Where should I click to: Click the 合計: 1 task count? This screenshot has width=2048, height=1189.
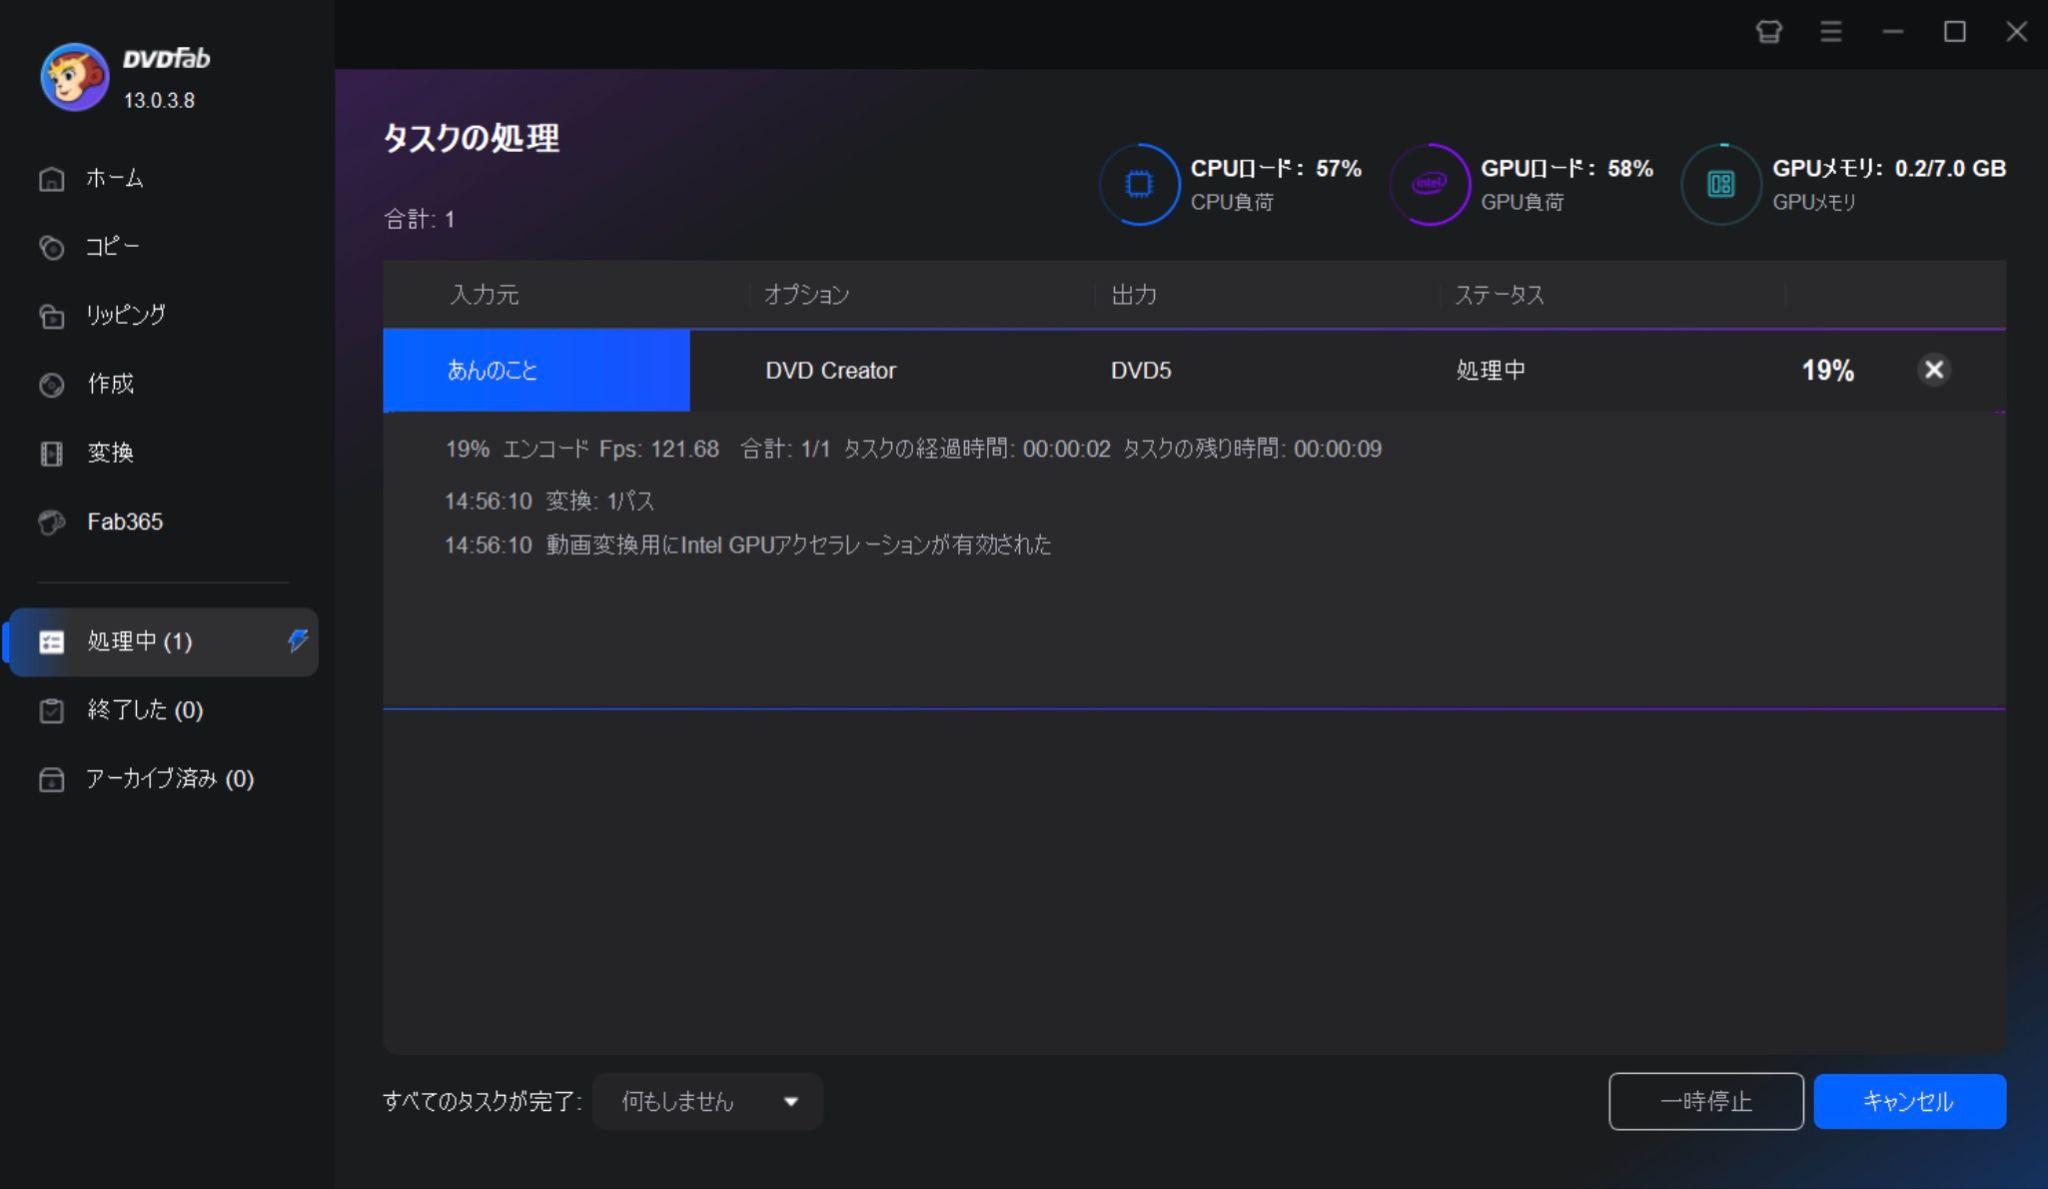[419, 219]
